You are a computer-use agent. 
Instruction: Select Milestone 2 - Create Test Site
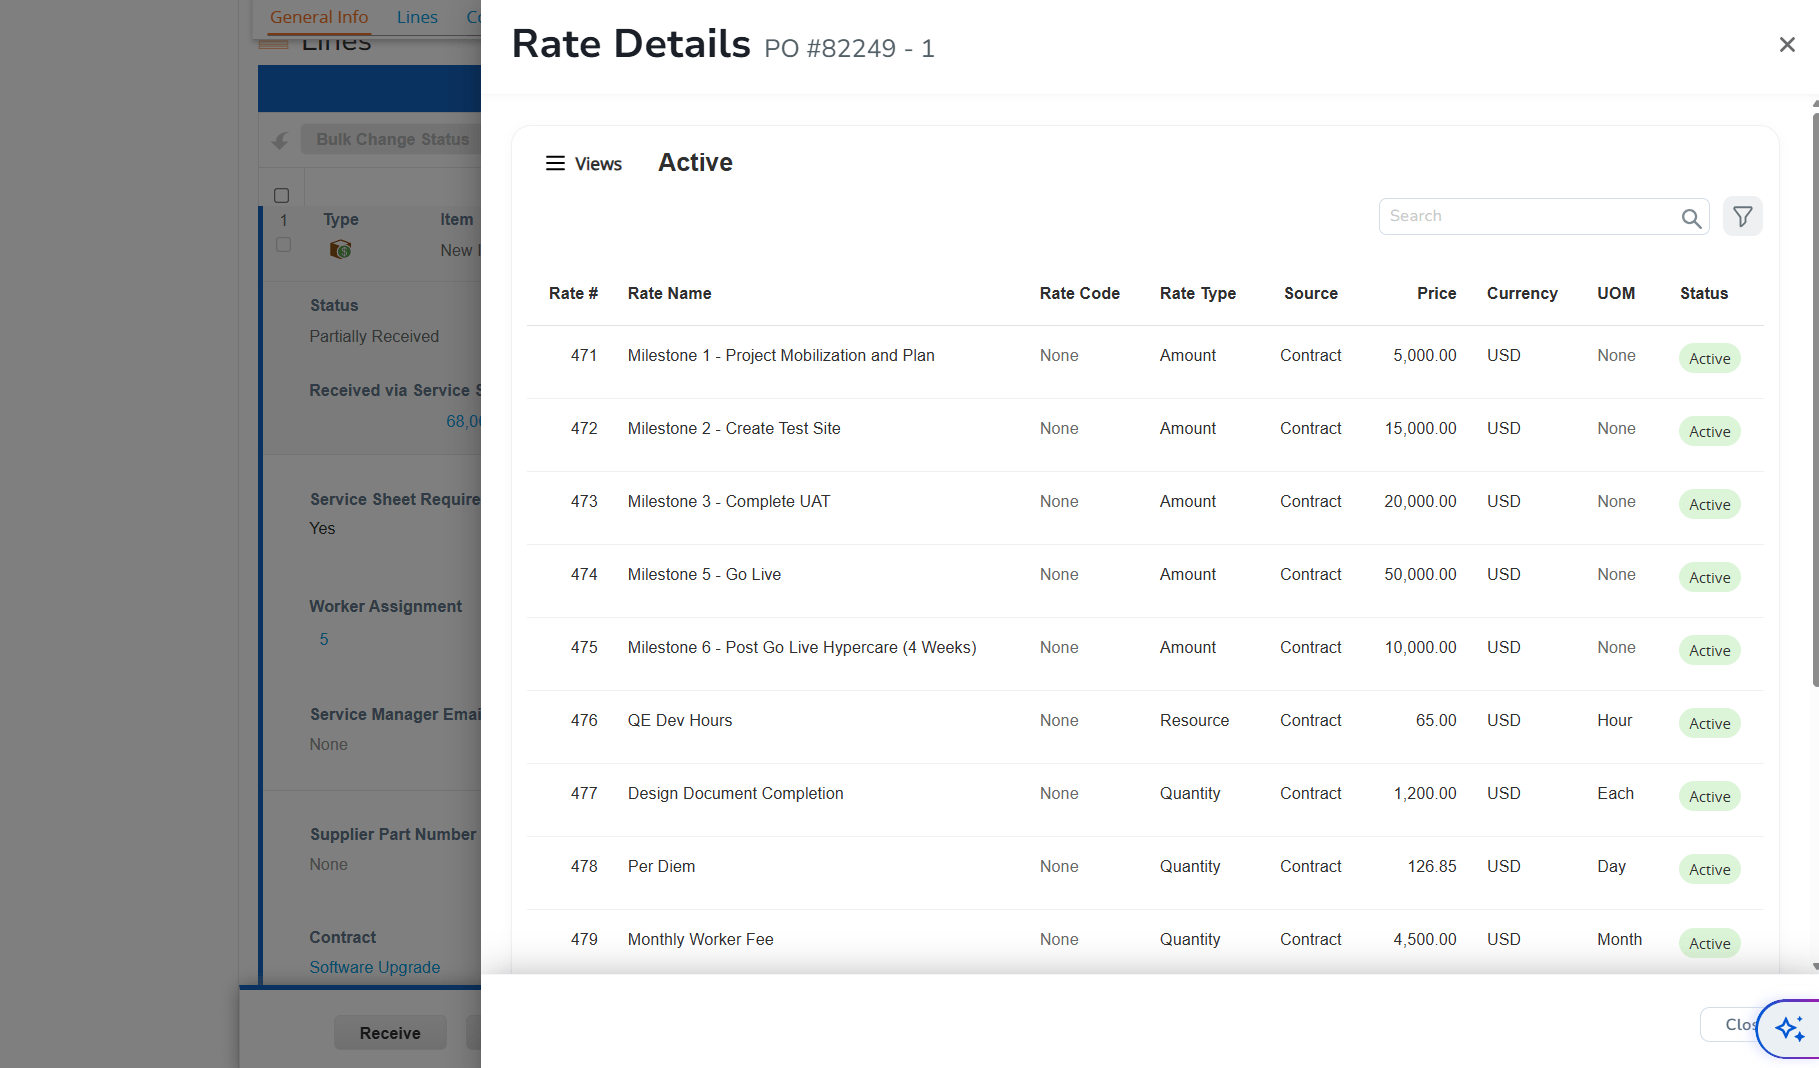(x=734, y=428)
